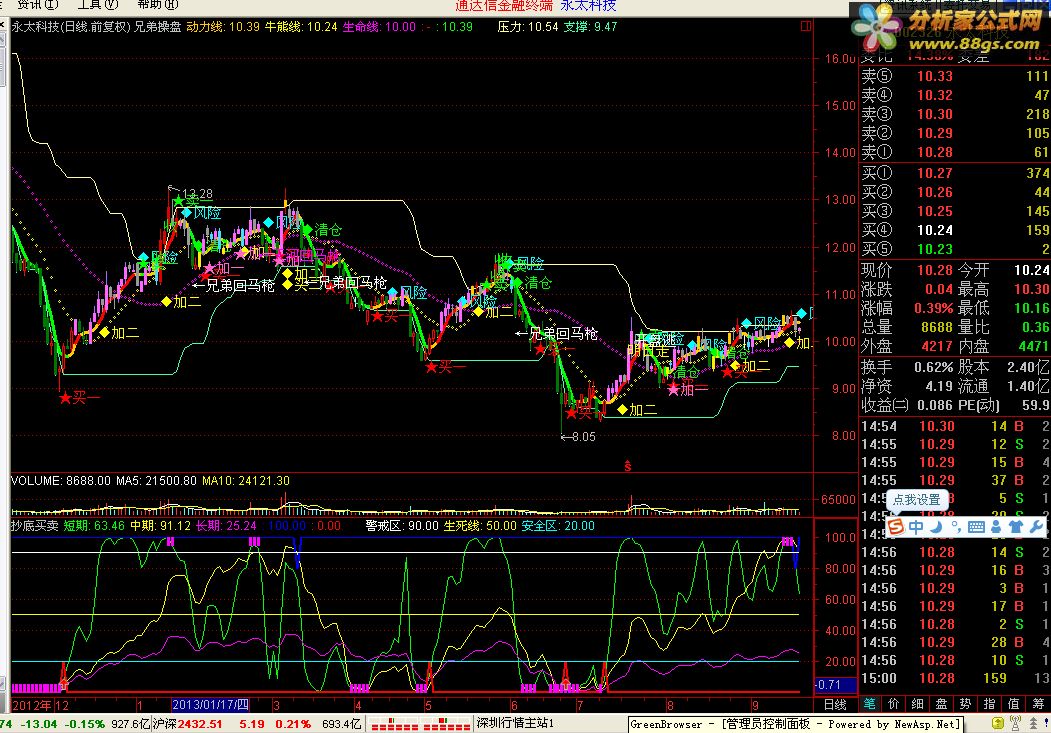Open the 工具 menu
1051x733 pixels.
click(x=97, y=5)
